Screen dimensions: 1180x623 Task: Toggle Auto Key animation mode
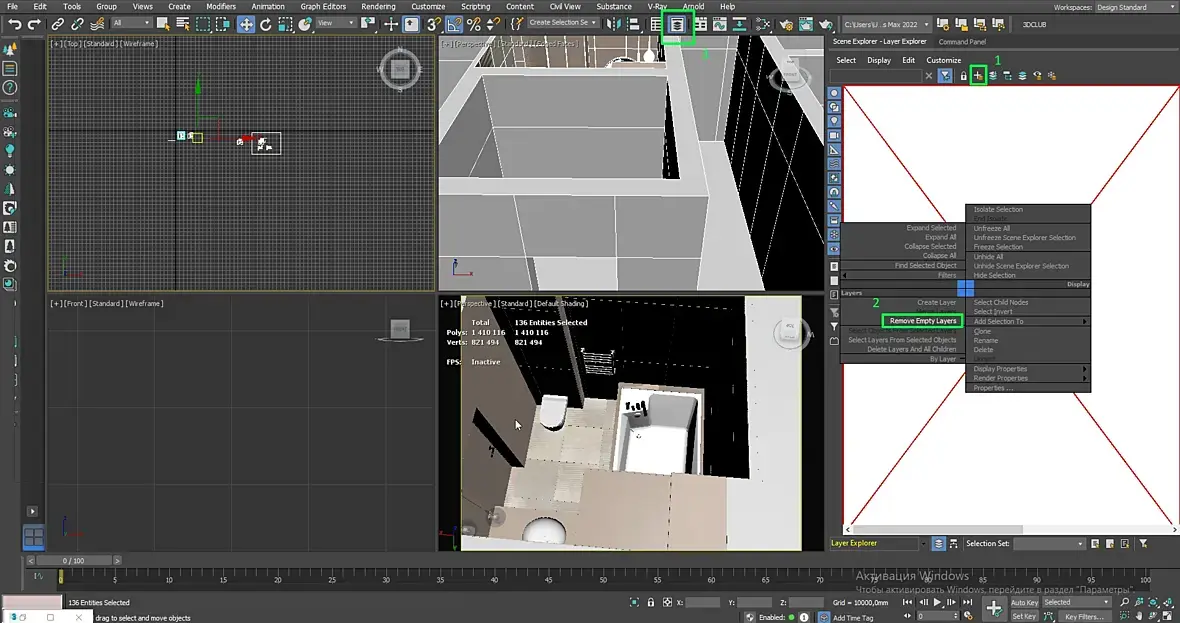pyautogui.click(x=1024, y=603)
